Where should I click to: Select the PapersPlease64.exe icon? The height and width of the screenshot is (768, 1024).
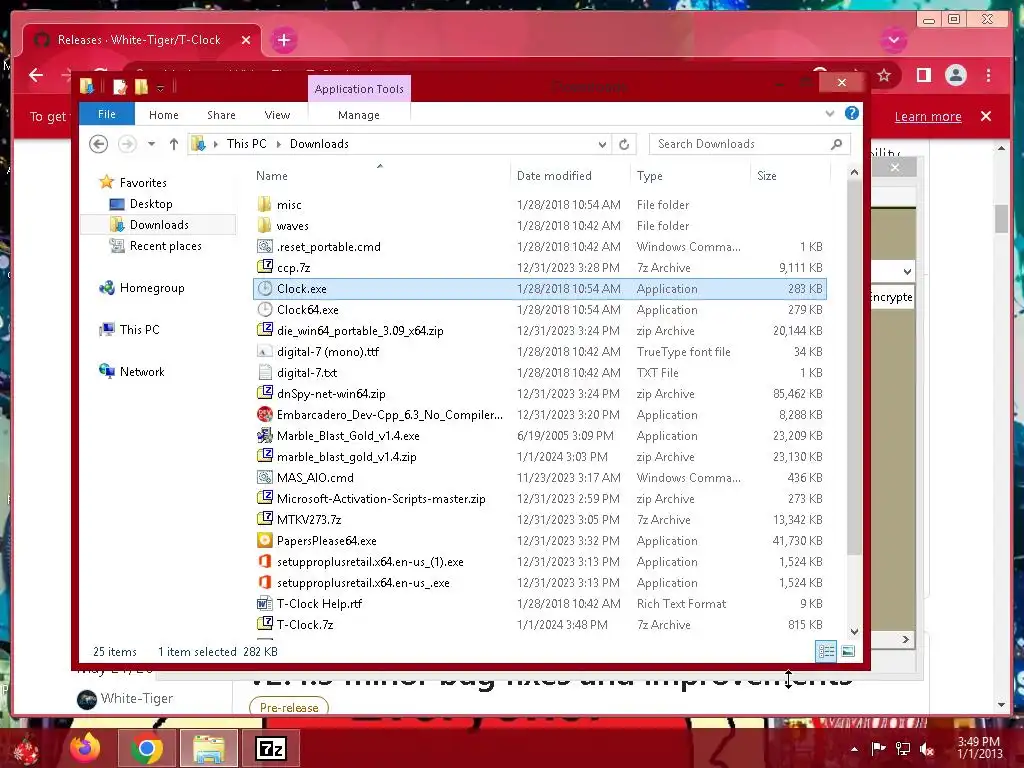pyautogui.click(x=264, y=540)
